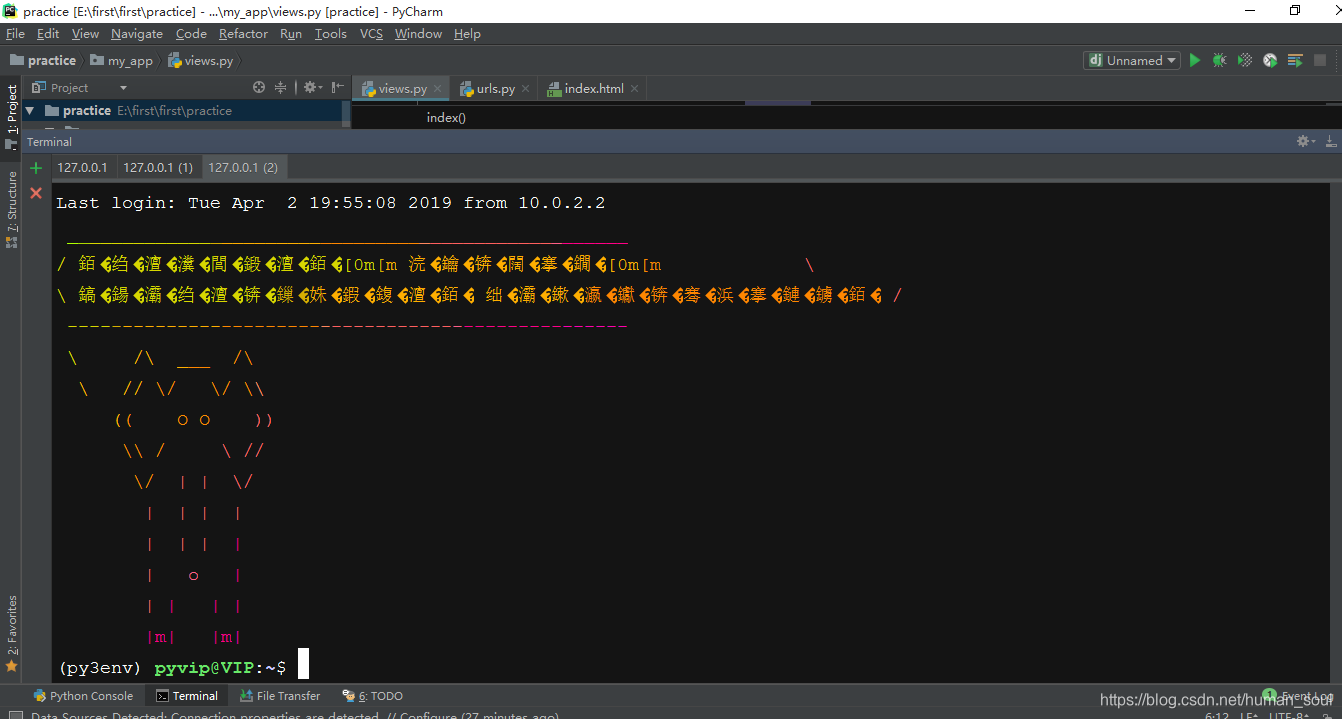1342x719 pixels.
Task: Close the index.html tab
Action: click(x=634, y=89)
